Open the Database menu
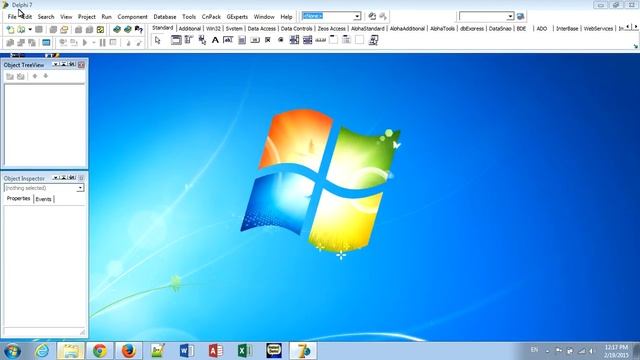640x360 pixels. 165,17
